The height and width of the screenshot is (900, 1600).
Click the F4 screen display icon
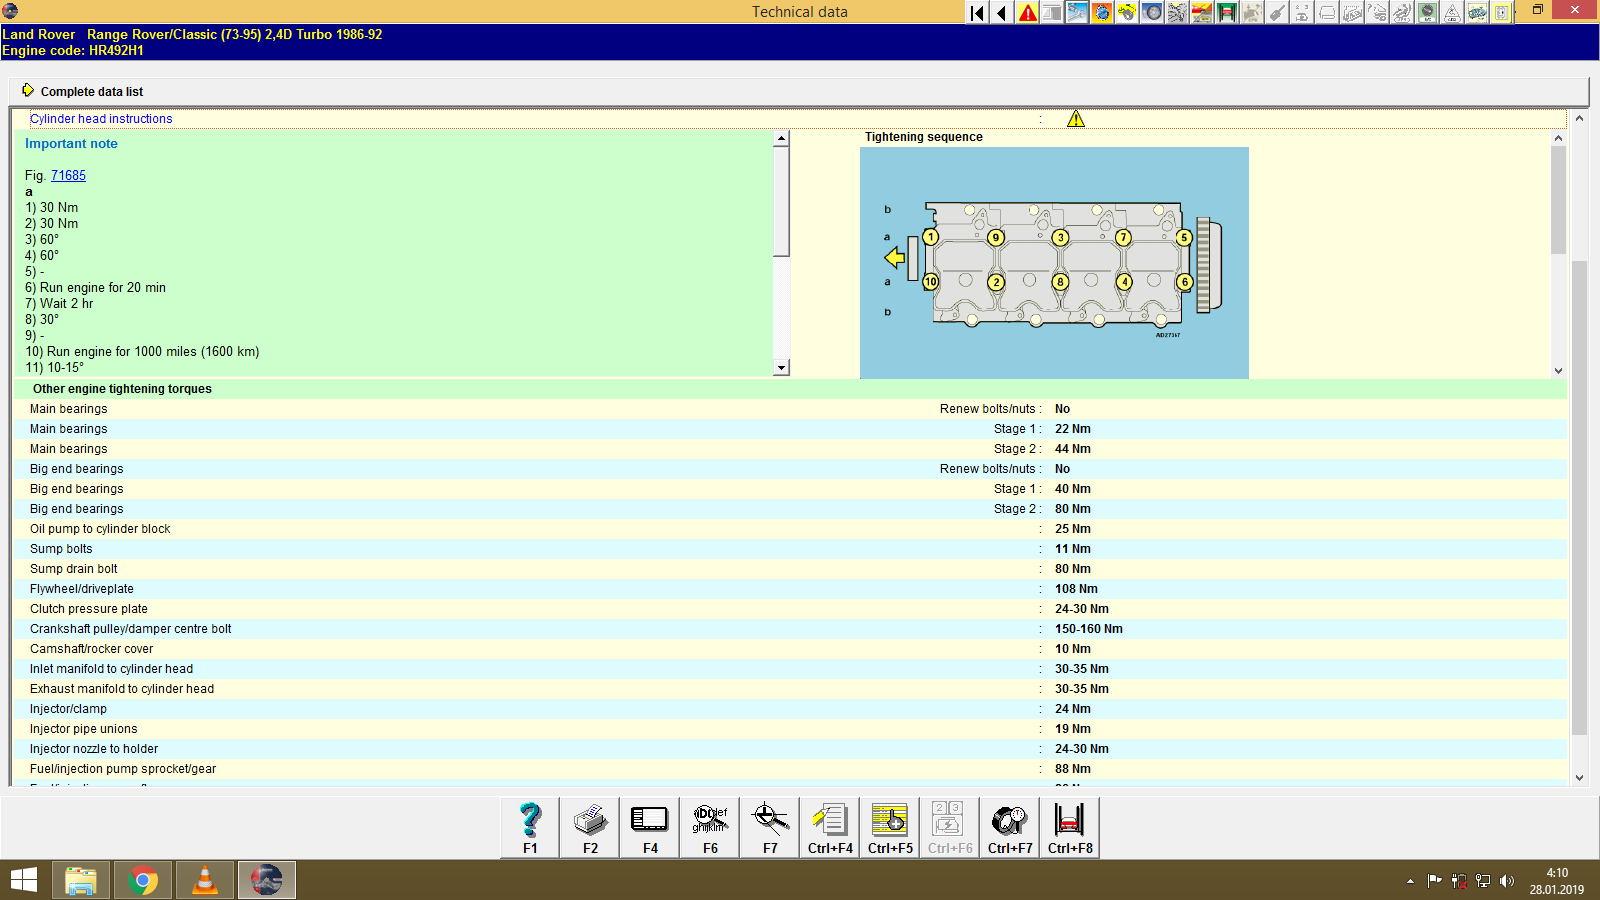tap(649, 827)
